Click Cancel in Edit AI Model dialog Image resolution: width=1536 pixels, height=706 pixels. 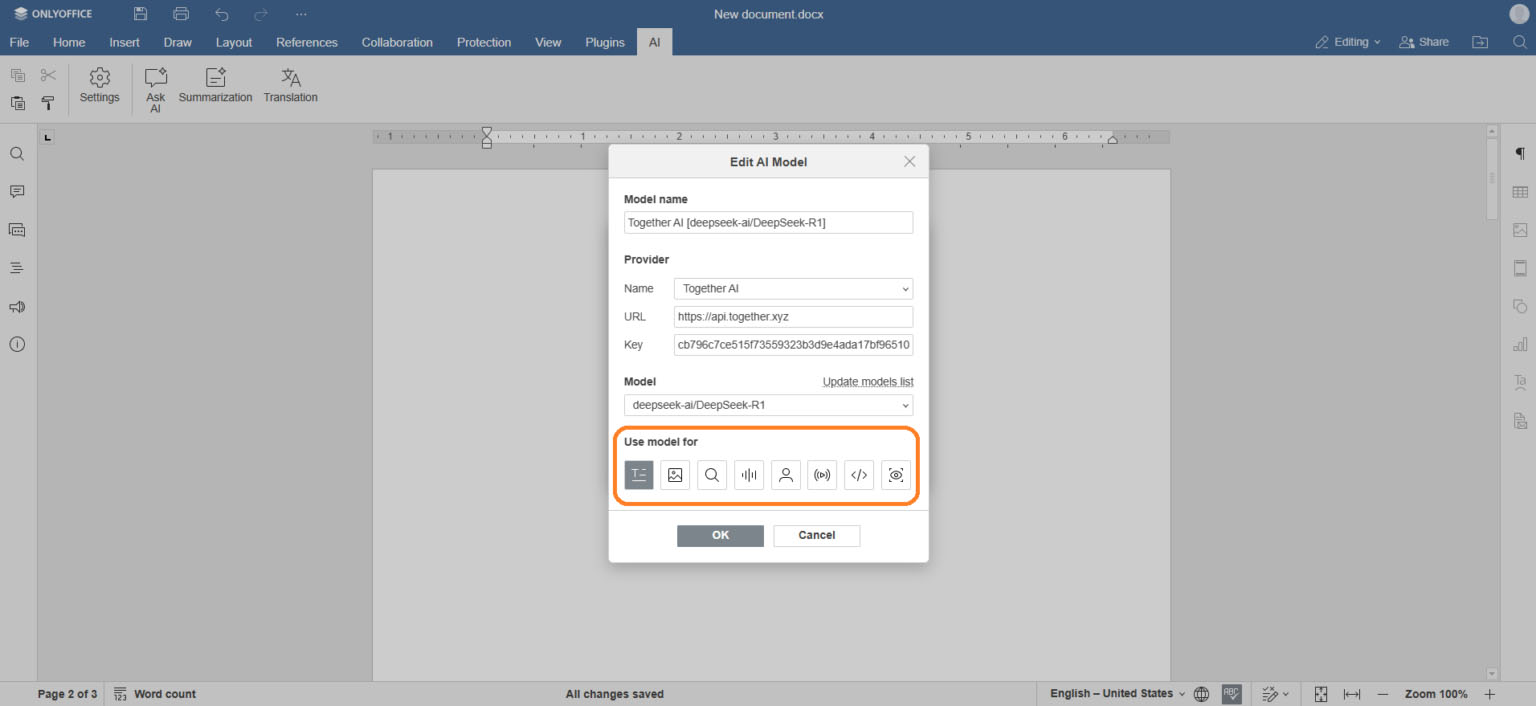[x=817, y=535]
